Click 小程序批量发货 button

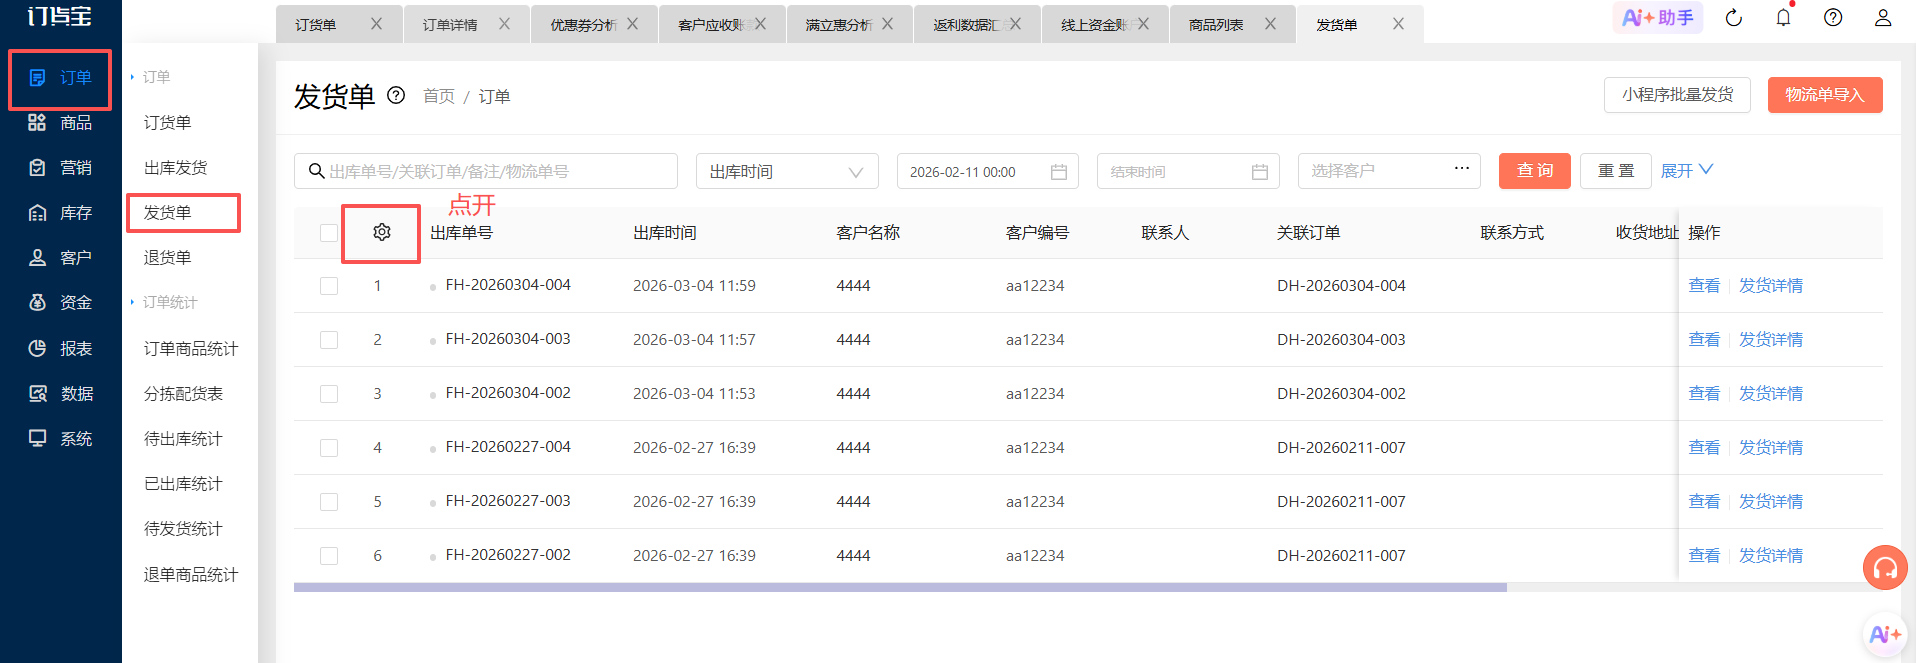tap(1678, 95)
